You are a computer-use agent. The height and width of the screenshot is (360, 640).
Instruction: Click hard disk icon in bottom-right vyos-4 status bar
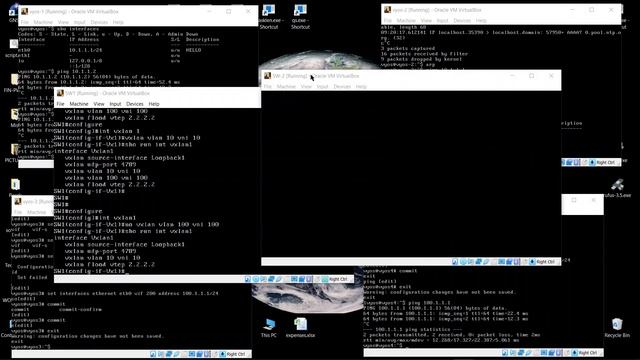coord(505,353)
